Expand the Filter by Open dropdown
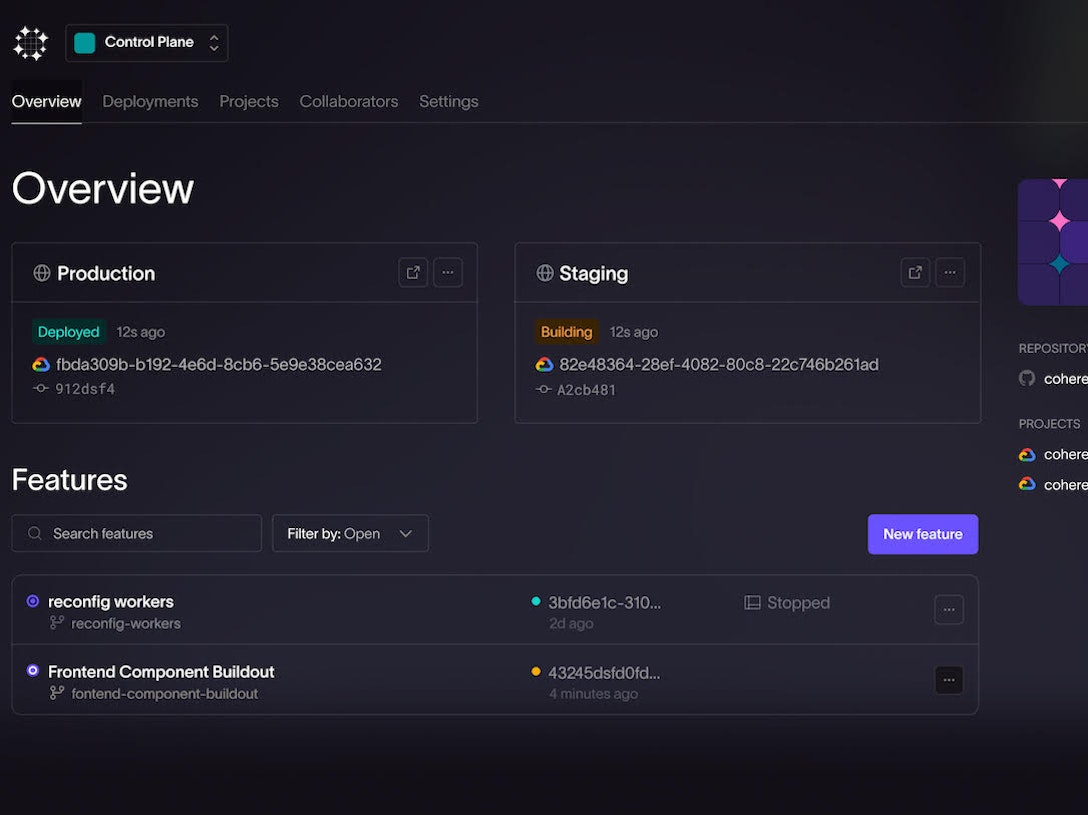 point(350,534)
